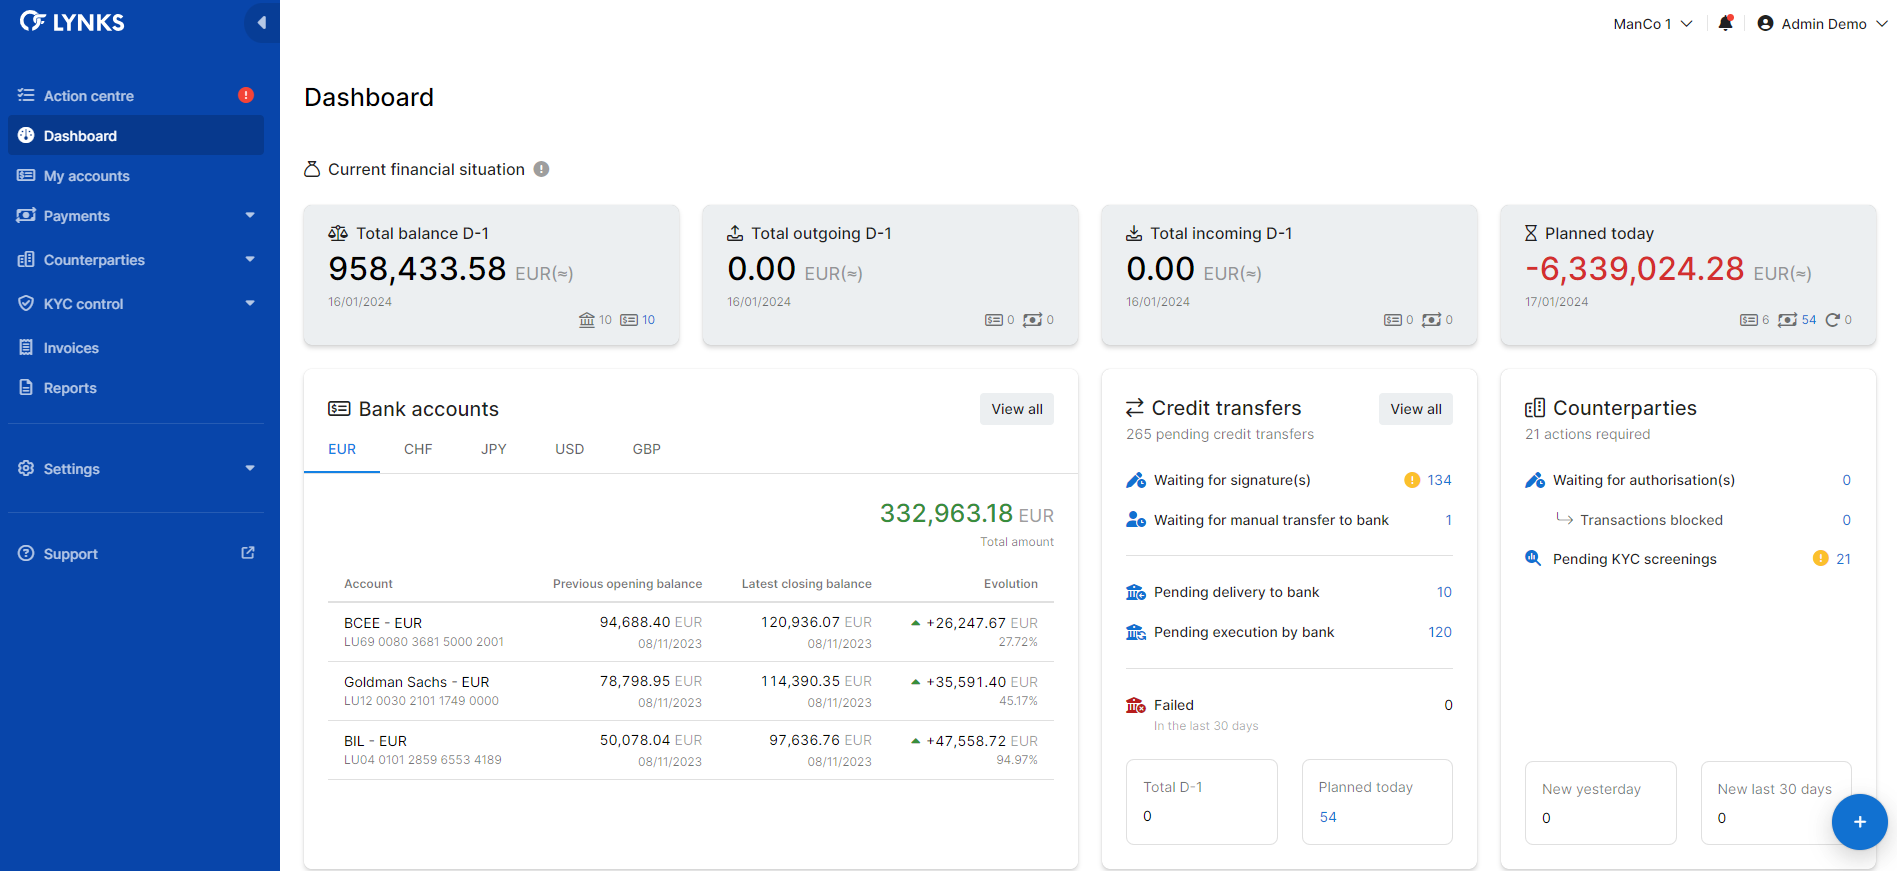Click the Credit transfers arrows icon
1897x871 pixels.
(x=1135, y=408)
